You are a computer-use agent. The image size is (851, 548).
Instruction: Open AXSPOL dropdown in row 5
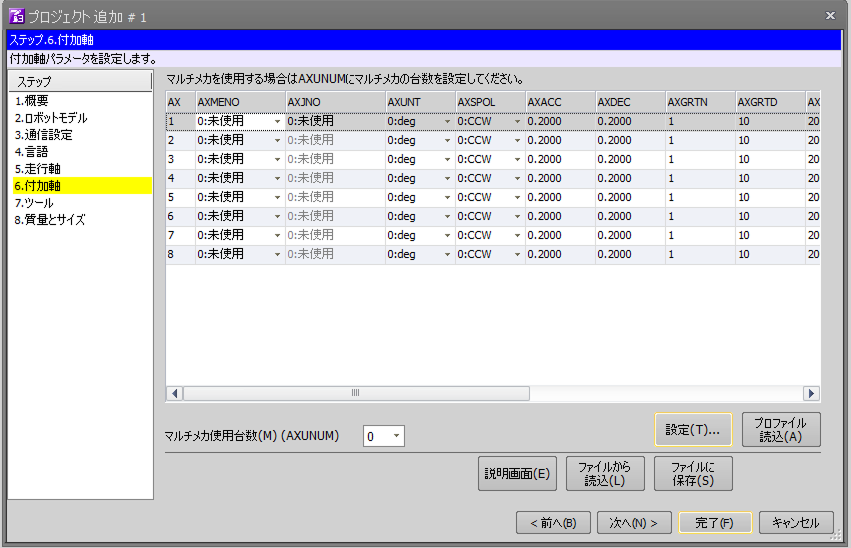pos(517,197)
